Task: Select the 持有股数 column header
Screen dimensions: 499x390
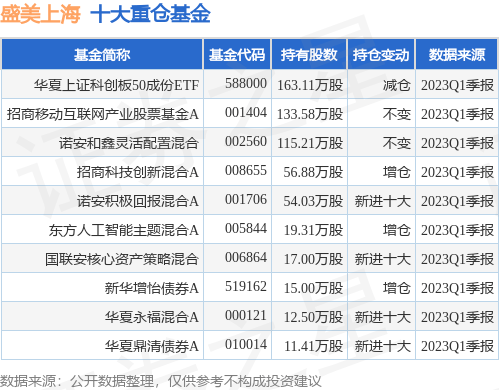Action: tap(309, 55)
